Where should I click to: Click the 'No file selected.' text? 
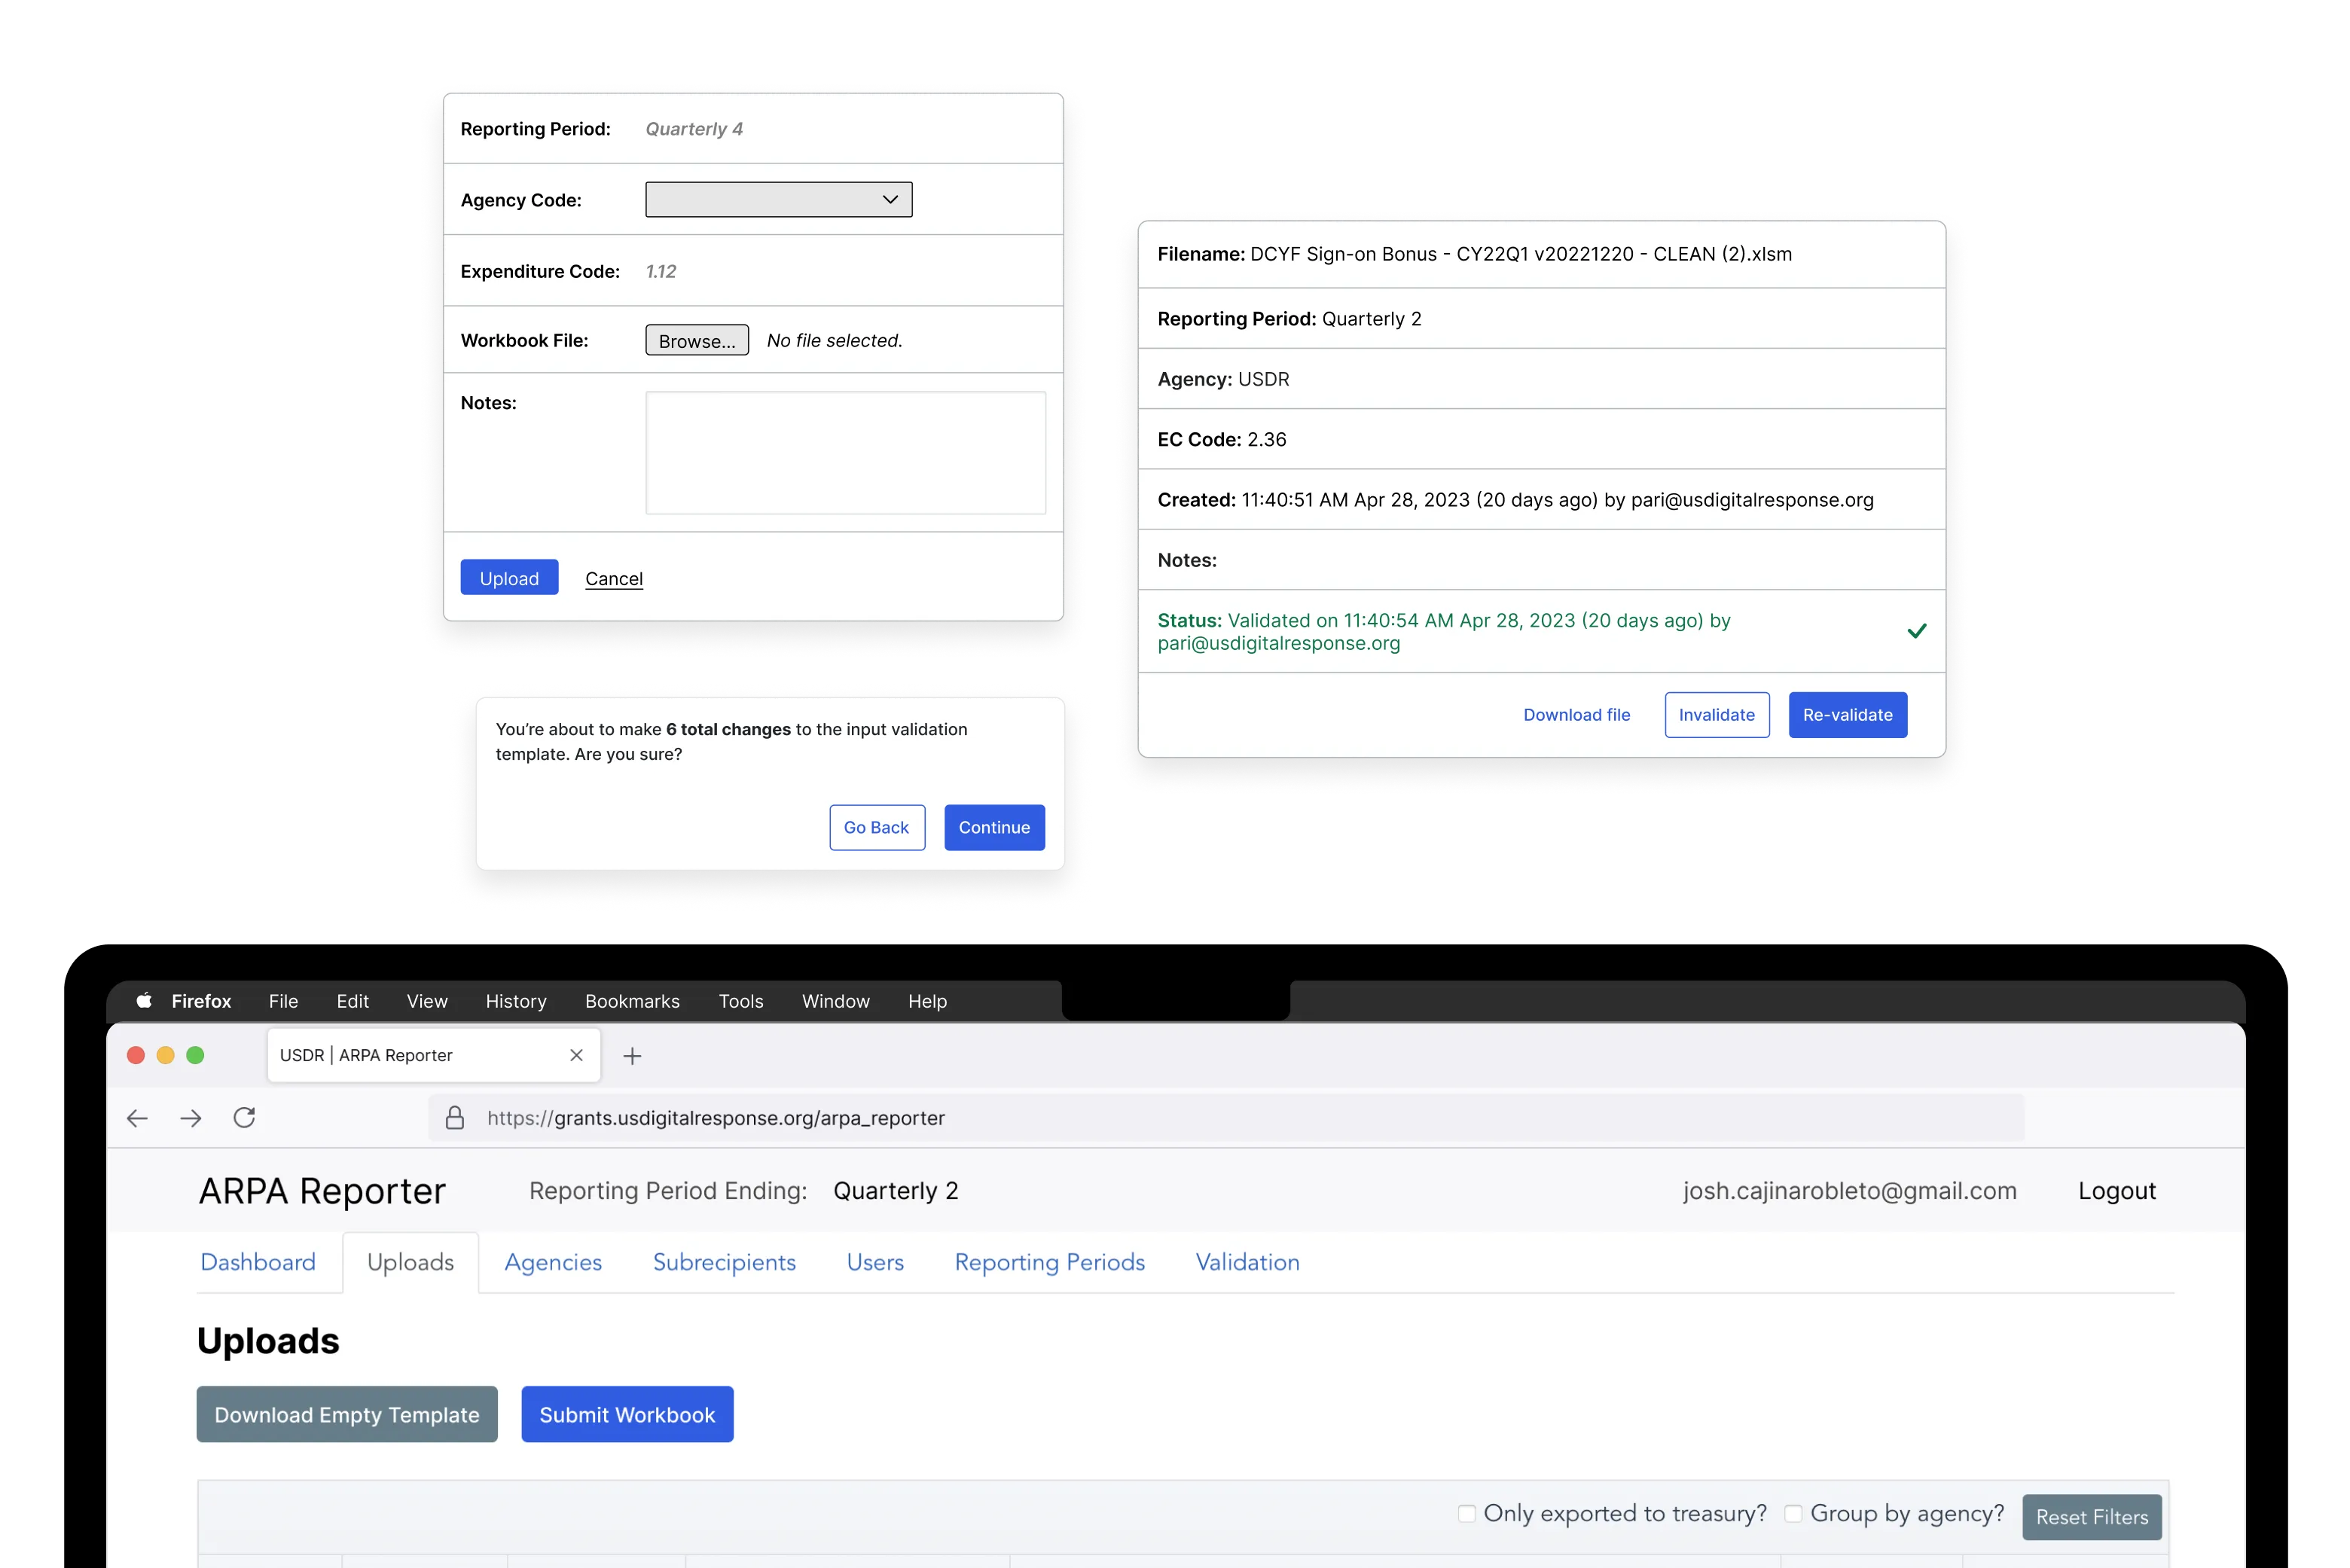click(x=835, y=340)
